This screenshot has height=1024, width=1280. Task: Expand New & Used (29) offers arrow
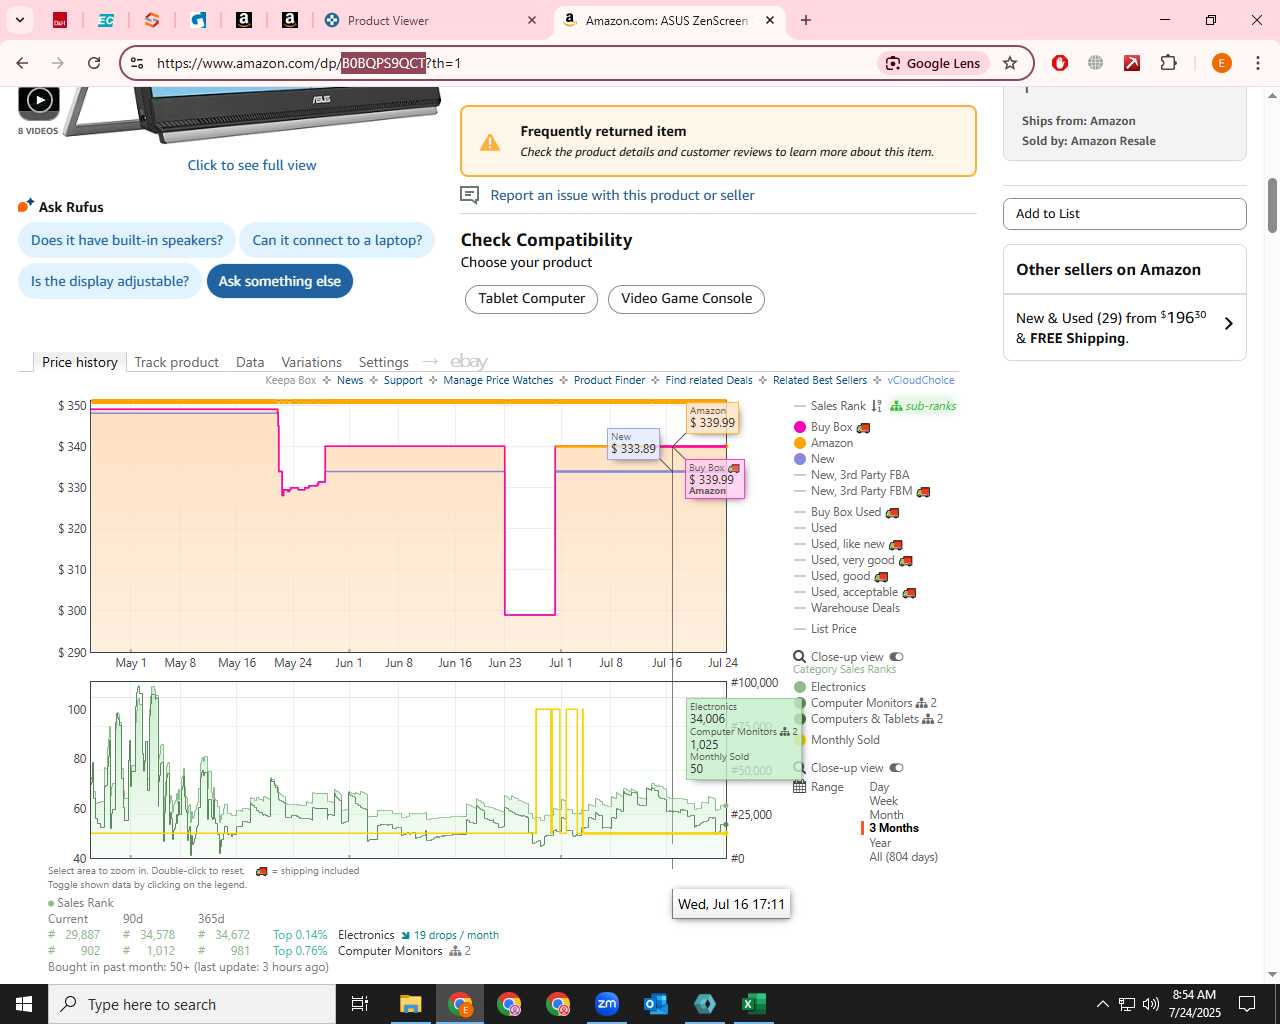point(1229,324)
